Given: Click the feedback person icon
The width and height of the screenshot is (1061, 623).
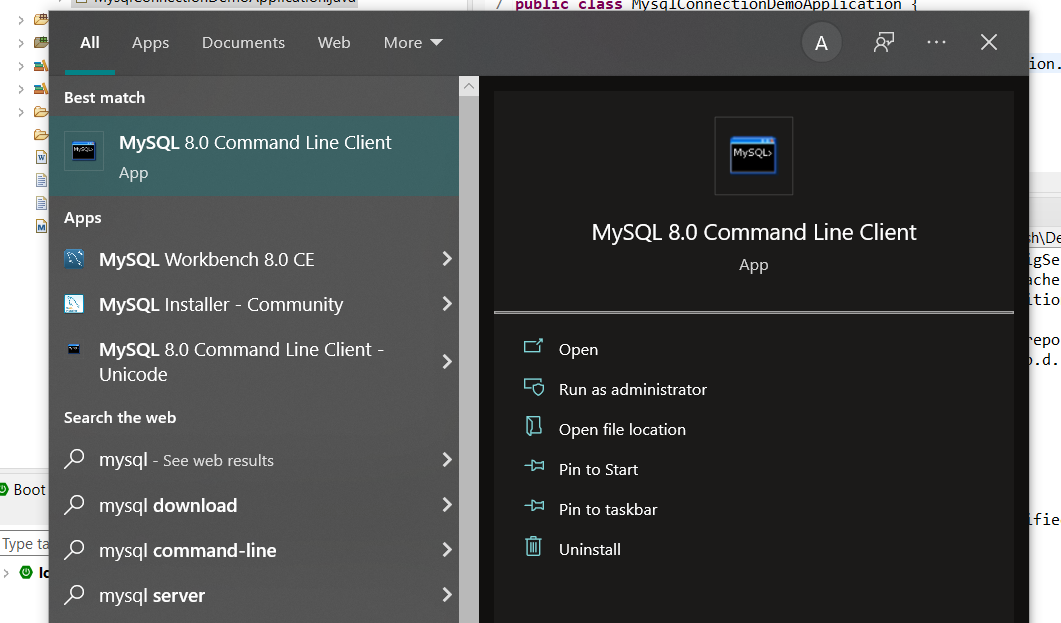Looking at the screenshot, I should click(884, 43).
